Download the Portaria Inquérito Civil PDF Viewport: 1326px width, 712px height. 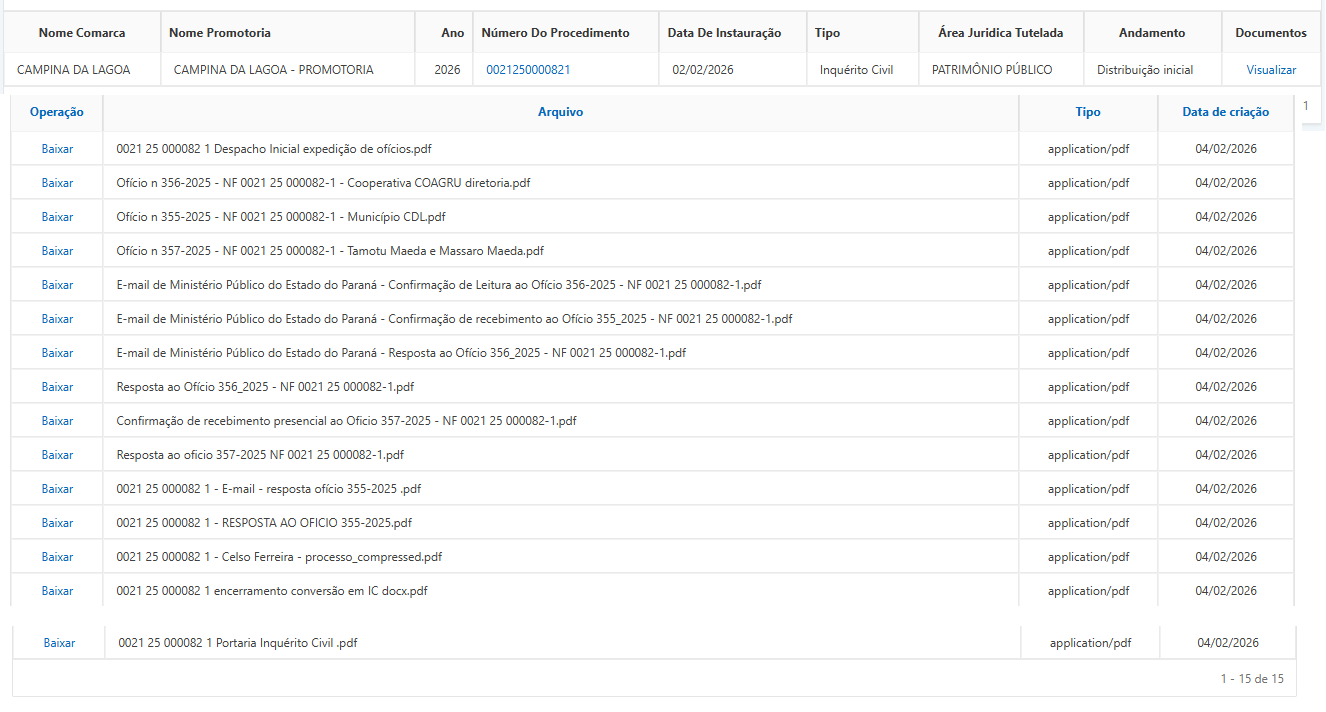[59, 643]
